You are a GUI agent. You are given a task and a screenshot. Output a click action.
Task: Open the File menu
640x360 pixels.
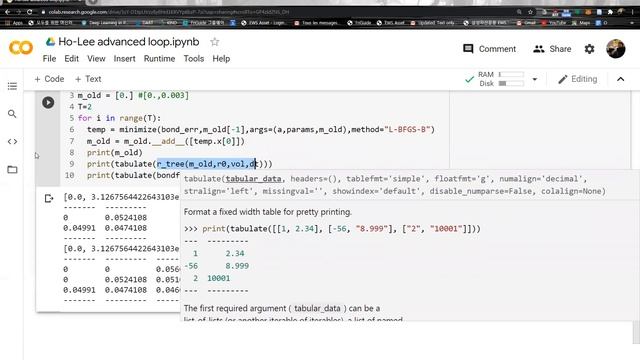click(49, 59)
